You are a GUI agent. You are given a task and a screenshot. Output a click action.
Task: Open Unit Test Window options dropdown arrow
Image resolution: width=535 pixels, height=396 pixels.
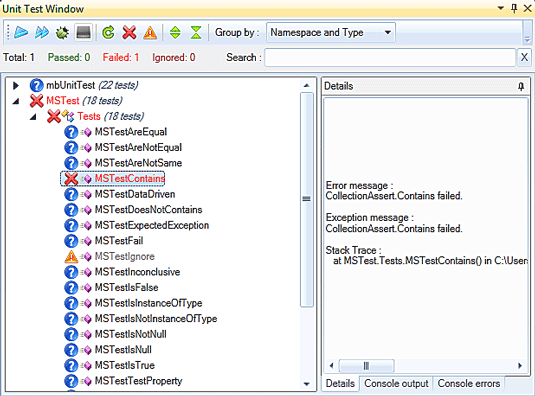pyautogui.click(x=501, y=8)
